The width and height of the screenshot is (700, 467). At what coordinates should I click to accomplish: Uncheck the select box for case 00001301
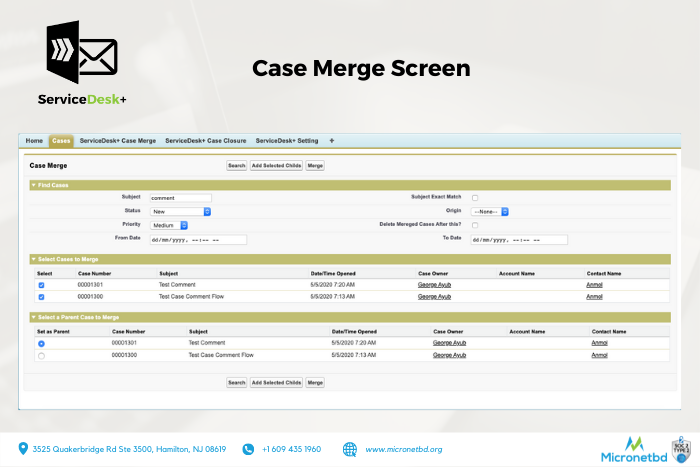(41, 285)
